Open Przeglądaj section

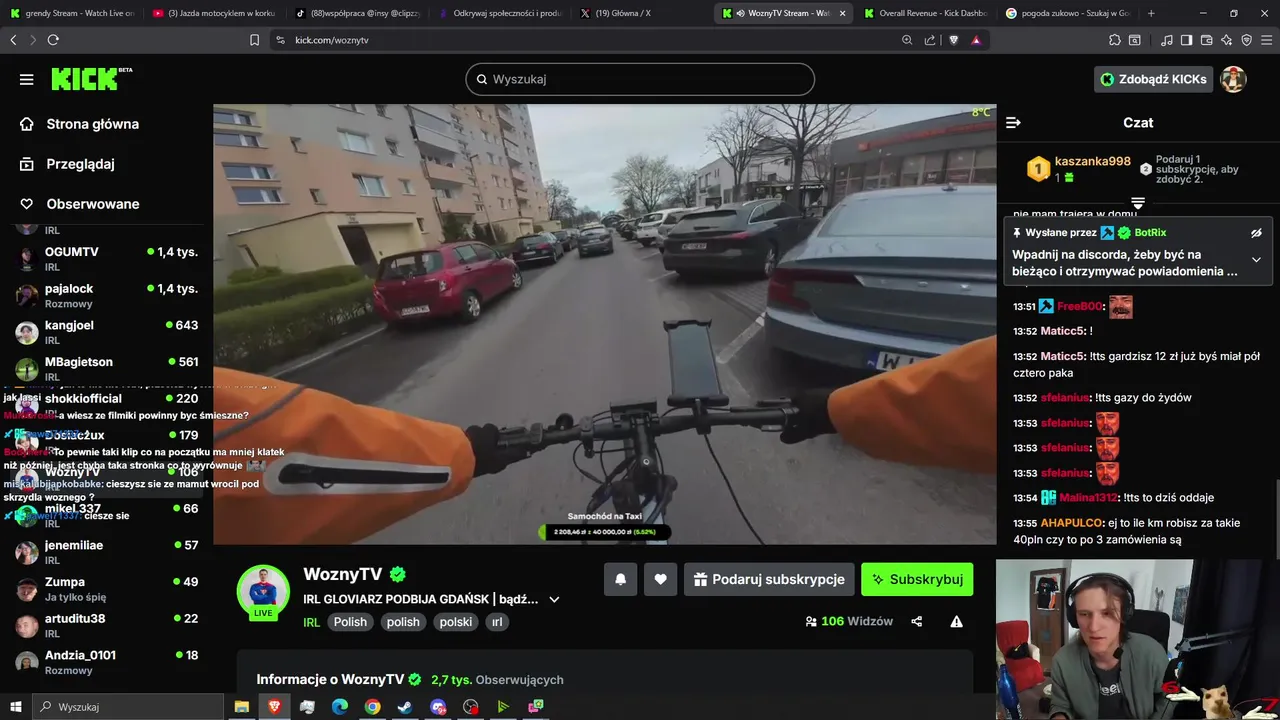pos(67,164)
